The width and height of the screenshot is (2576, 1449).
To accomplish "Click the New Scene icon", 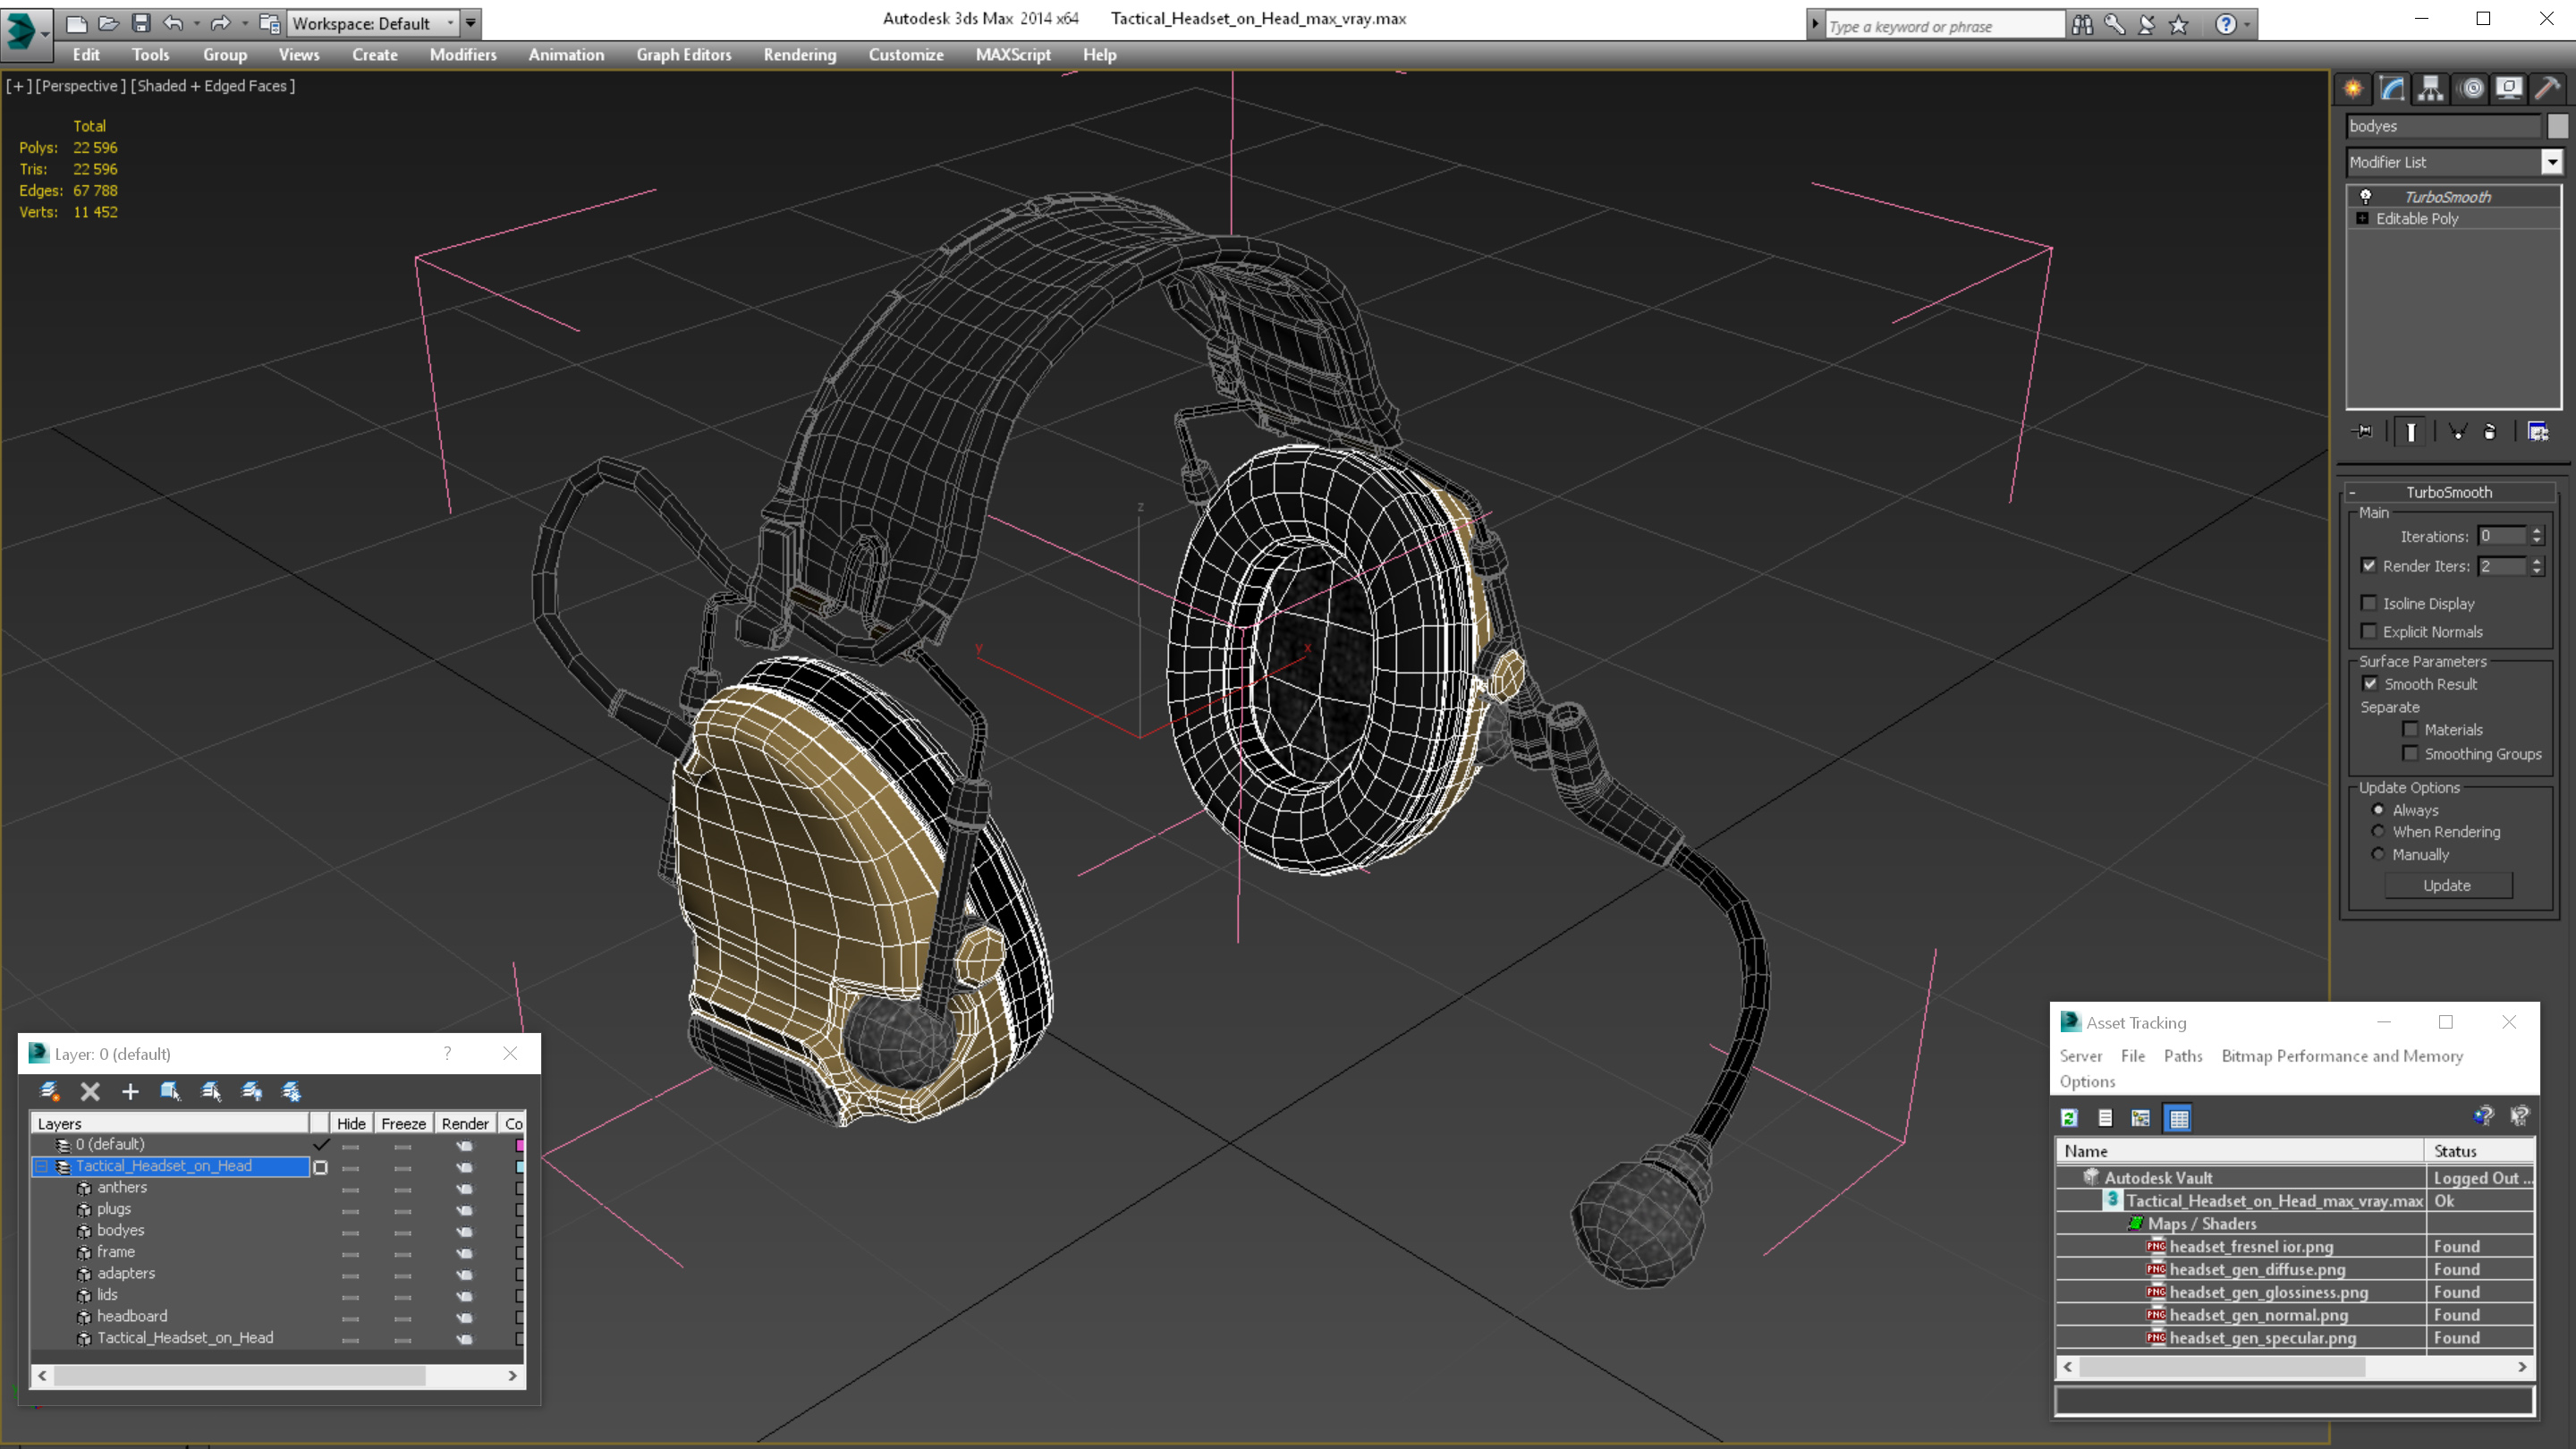I will tap(76, 23).
